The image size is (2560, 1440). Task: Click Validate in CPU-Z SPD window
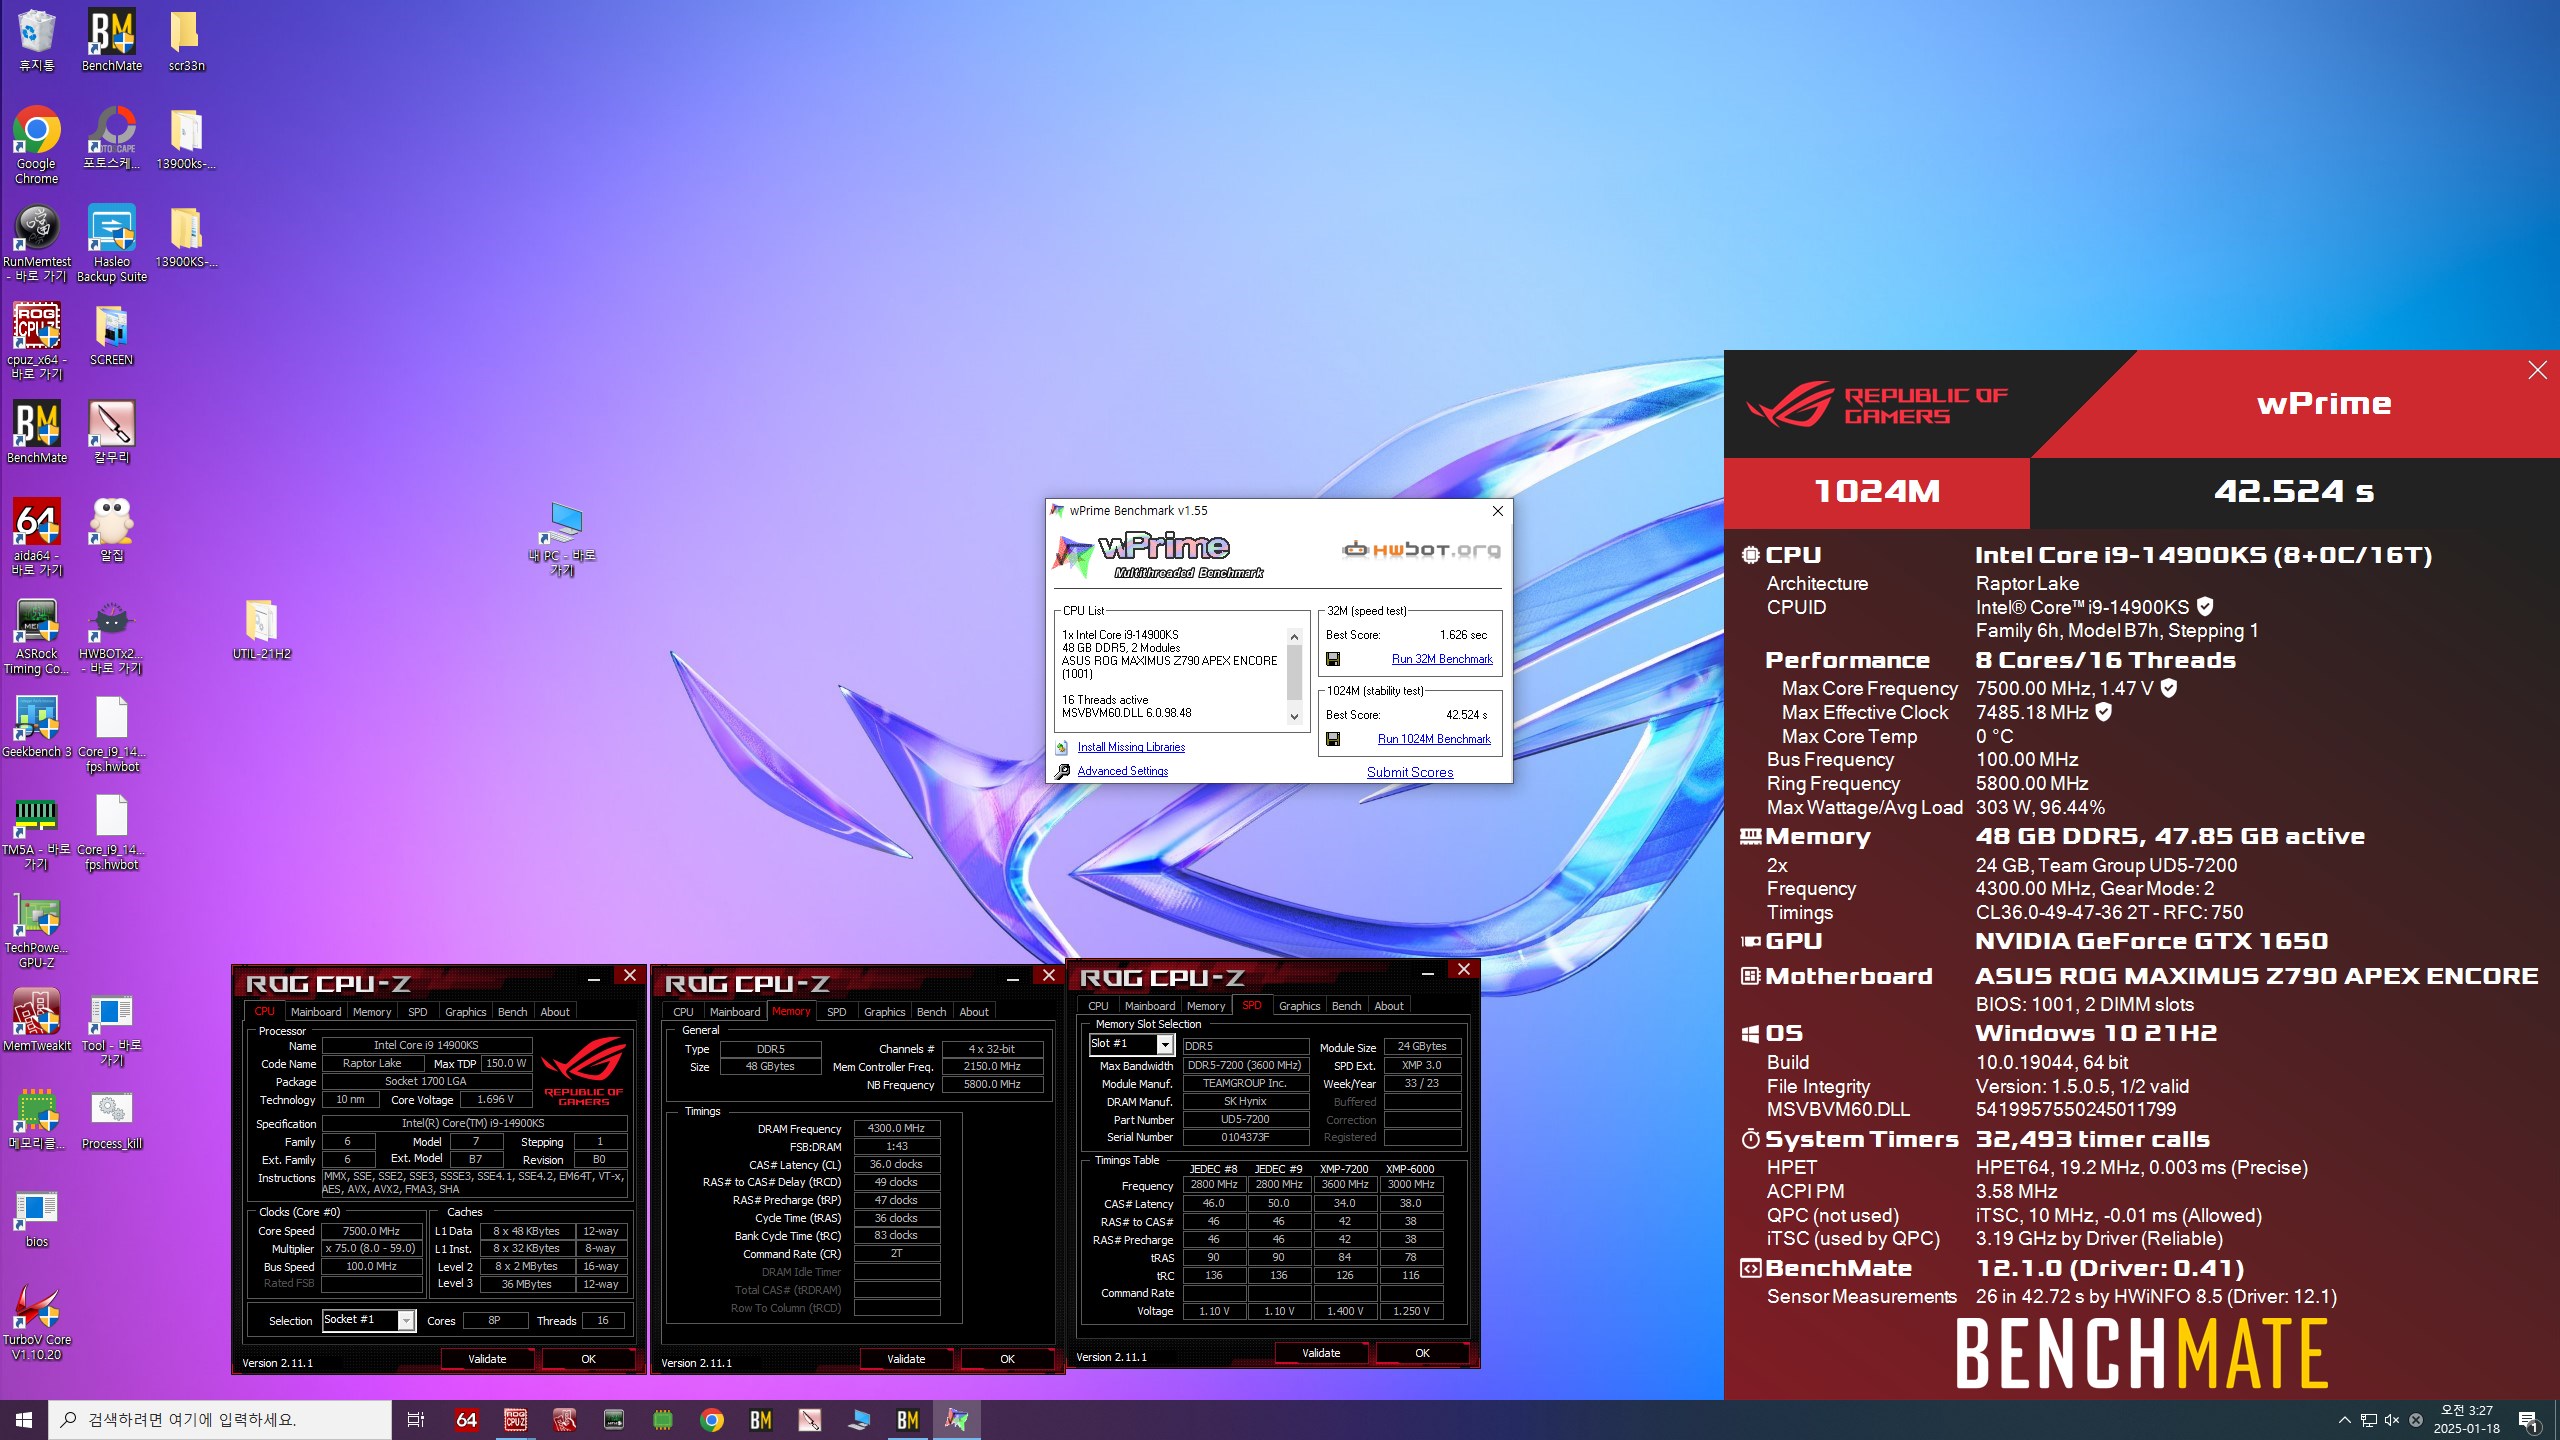coord(1321,1353)
